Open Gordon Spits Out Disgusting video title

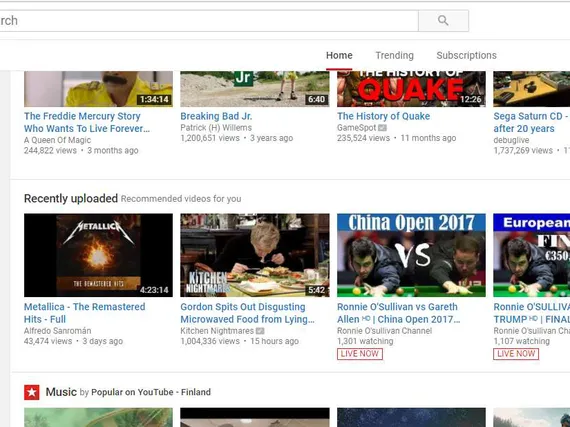point(247,313)
